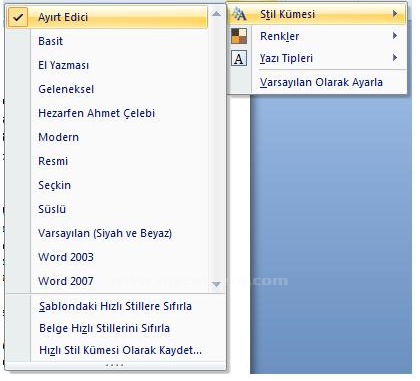Click Şablondaki Hızlı Stillere Sıfırla
The width and height of the screenshot is (420, 381).
115,306
